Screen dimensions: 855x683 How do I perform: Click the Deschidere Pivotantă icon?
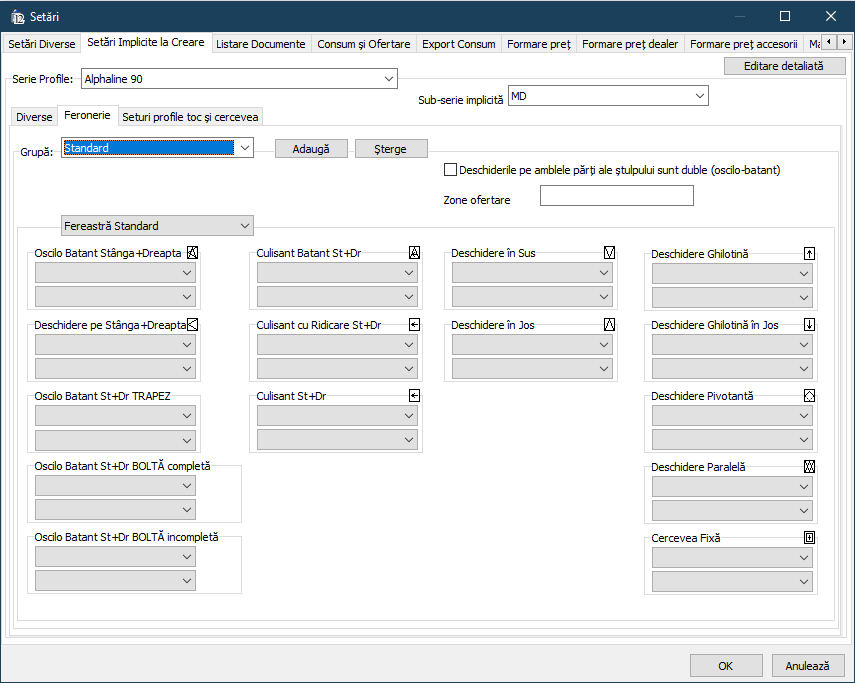[x=809, y=396]
